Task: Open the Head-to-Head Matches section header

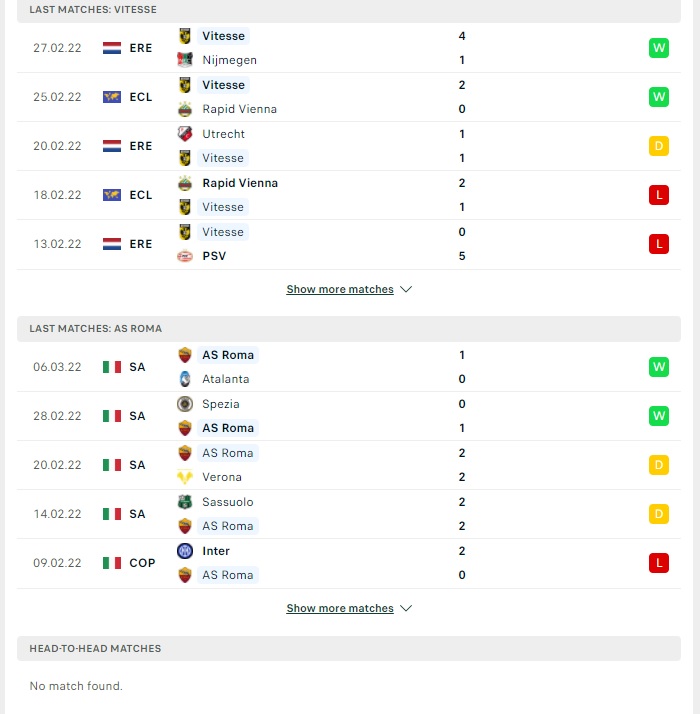Action: tap(349, 648)
